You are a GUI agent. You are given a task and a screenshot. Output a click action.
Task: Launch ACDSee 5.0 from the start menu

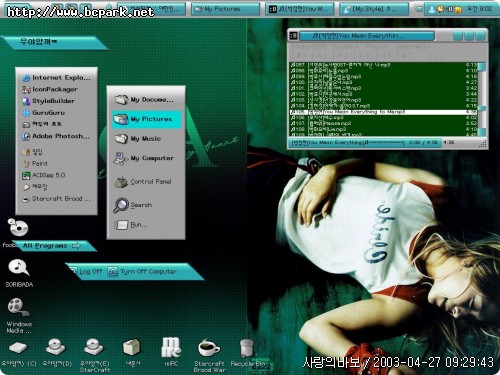point(44,175)
